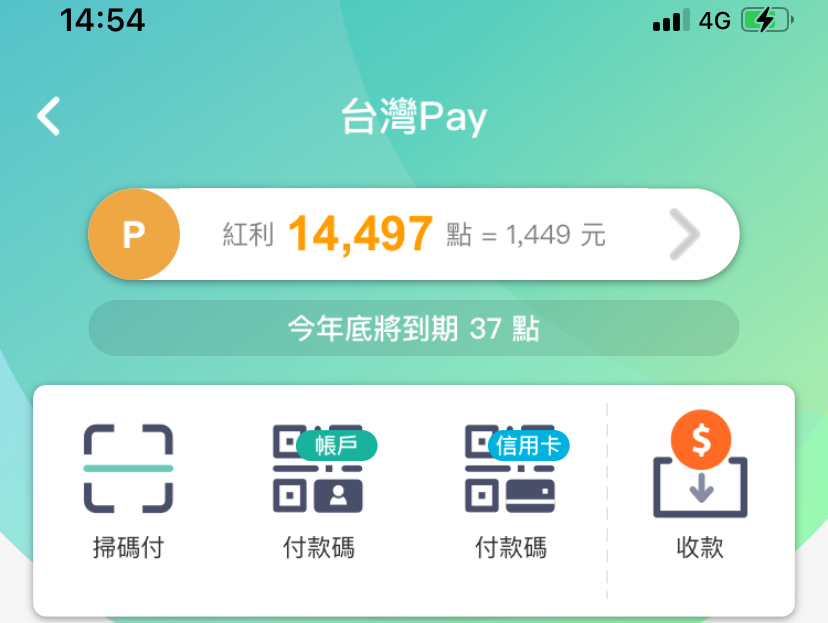Select the 掃碼付 label

[129, 547]
